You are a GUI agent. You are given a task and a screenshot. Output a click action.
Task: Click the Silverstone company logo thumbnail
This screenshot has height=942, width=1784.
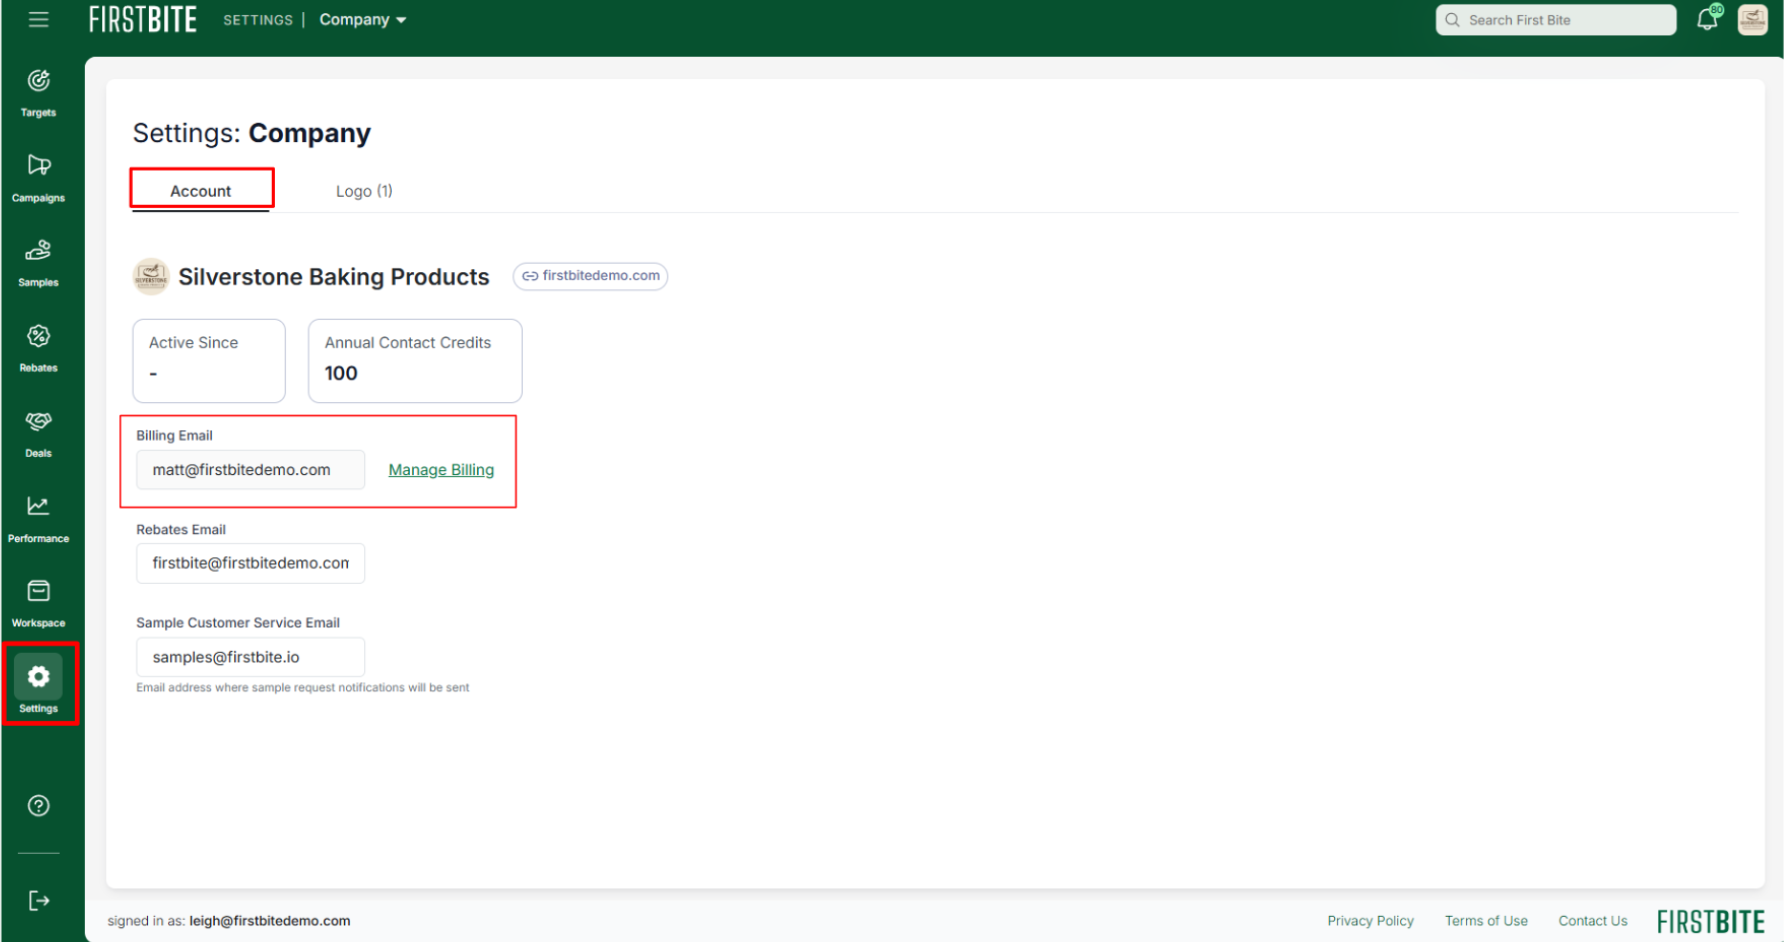pyautogui.click(x=151, y=277)
